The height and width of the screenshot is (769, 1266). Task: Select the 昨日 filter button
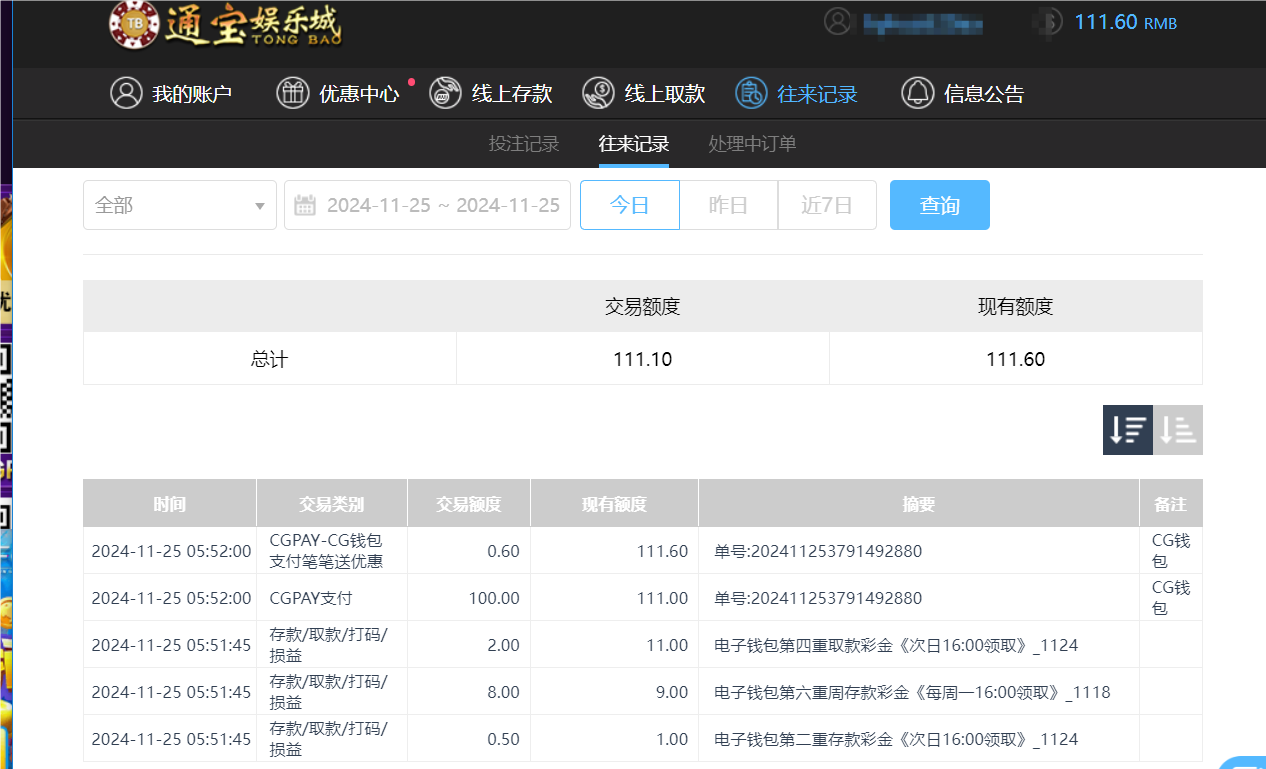(x=728, y=204)
